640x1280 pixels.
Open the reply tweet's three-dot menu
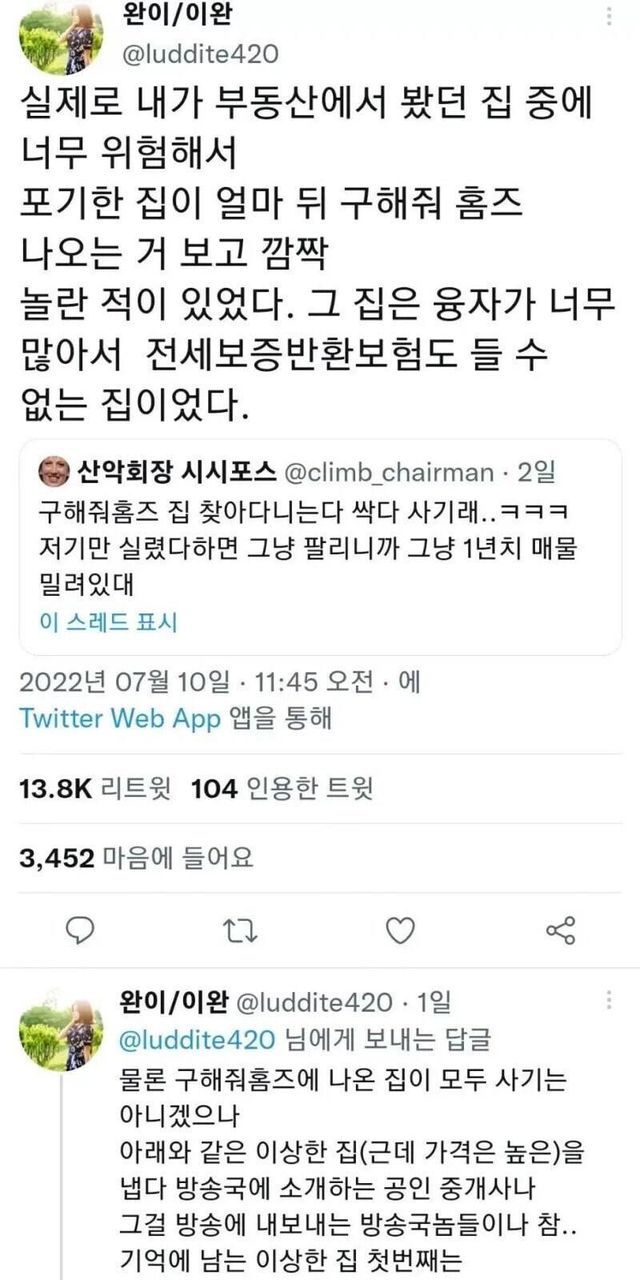pos(610,1000)
